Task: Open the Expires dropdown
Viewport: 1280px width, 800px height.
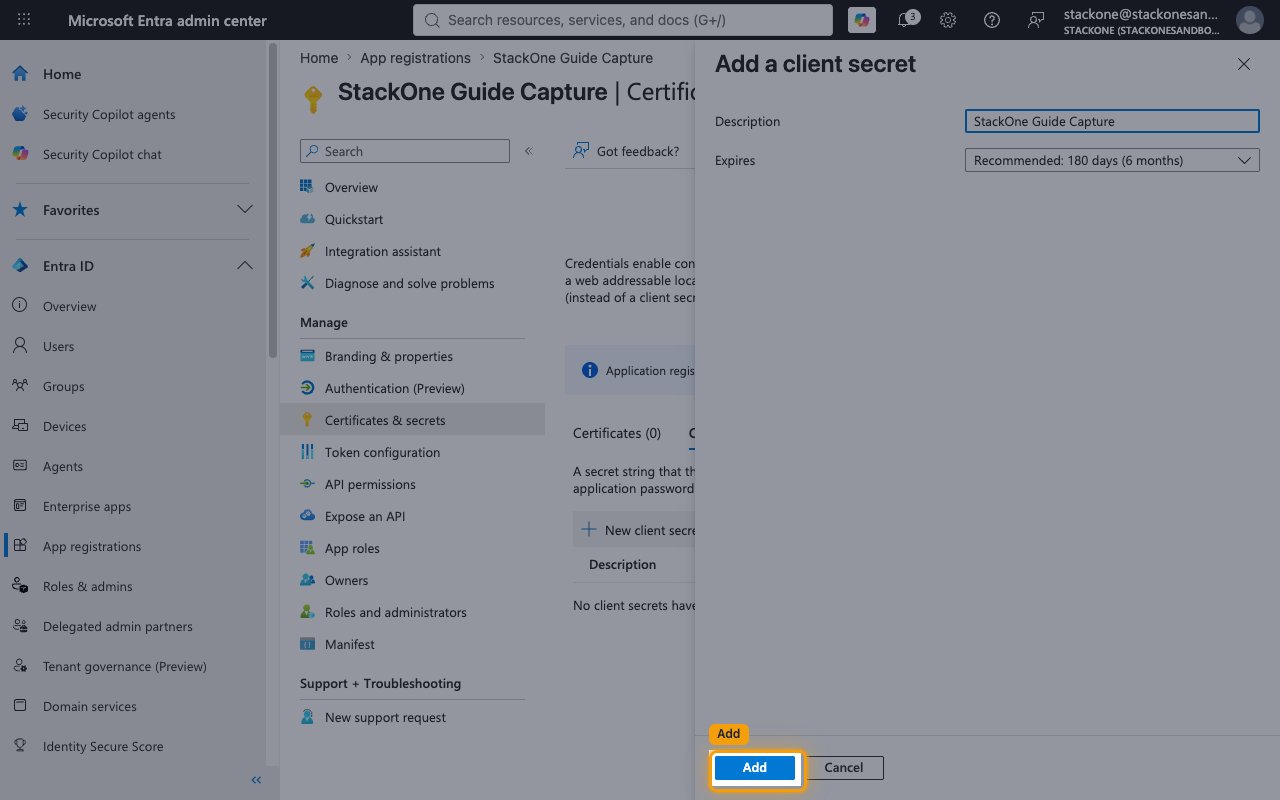Action: click(x=1112, y=160)
